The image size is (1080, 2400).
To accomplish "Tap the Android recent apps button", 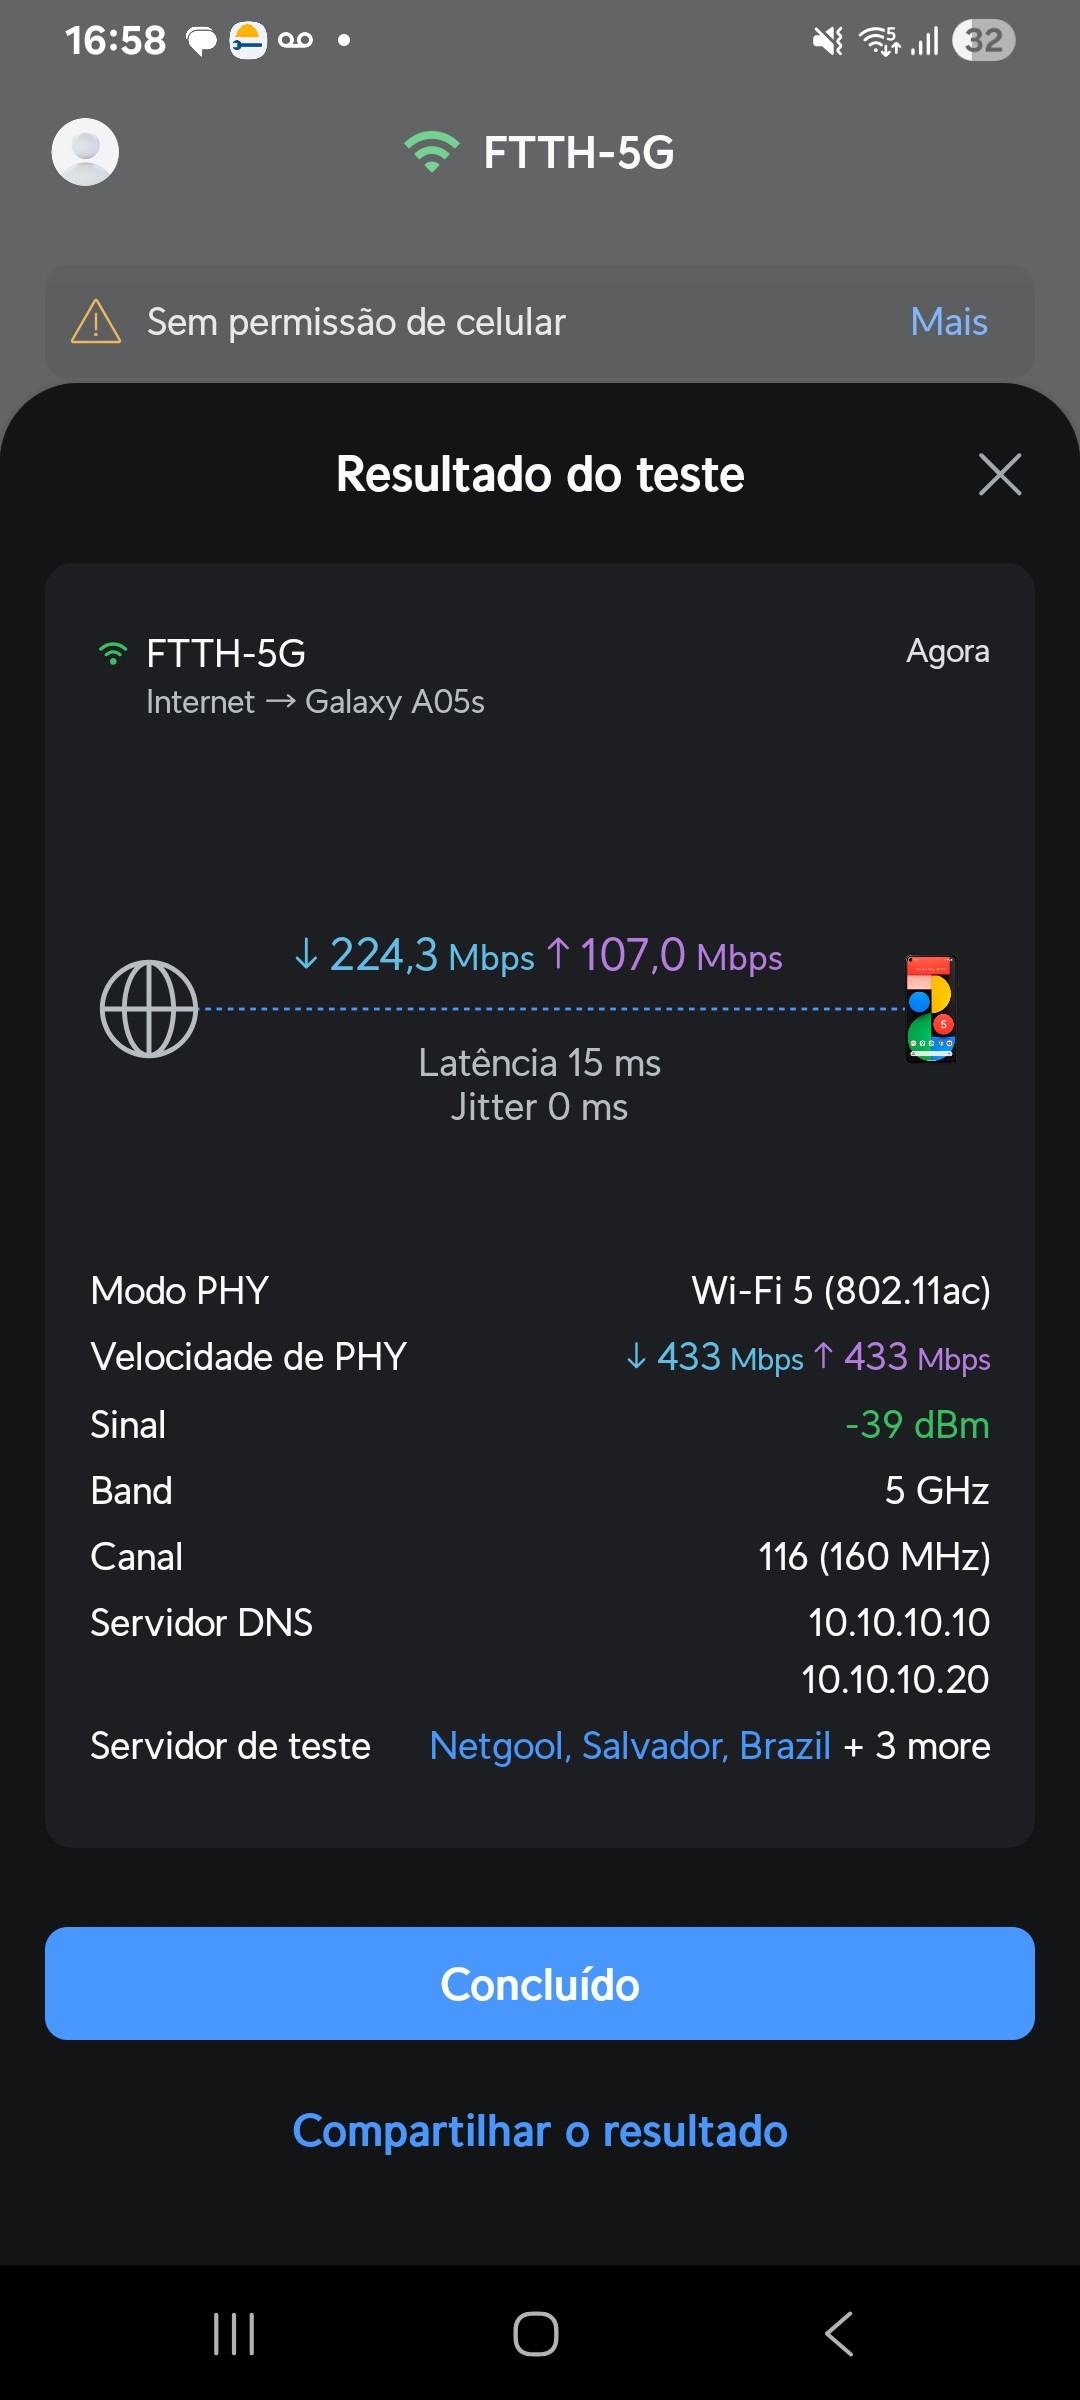I will tap(234, 2334).
